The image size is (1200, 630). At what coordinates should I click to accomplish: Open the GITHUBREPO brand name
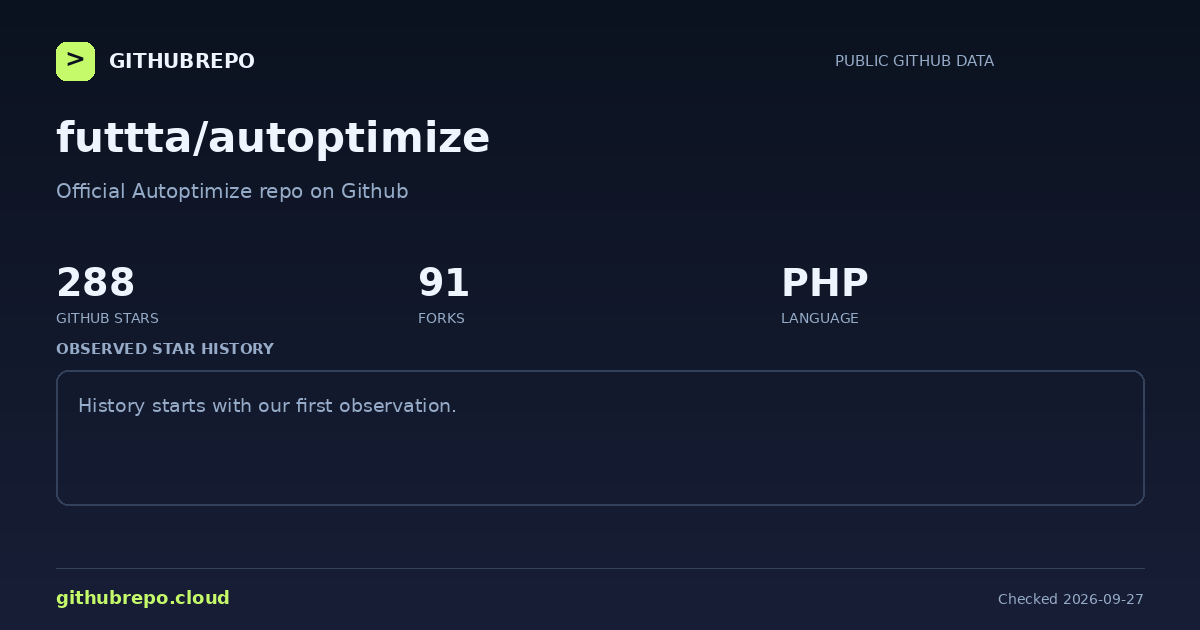[181, 61]
